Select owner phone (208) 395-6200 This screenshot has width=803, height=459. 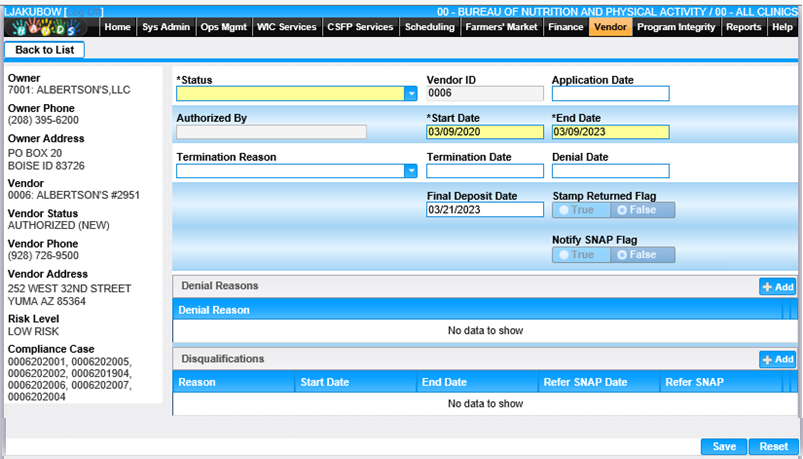(x=43, y=120)
